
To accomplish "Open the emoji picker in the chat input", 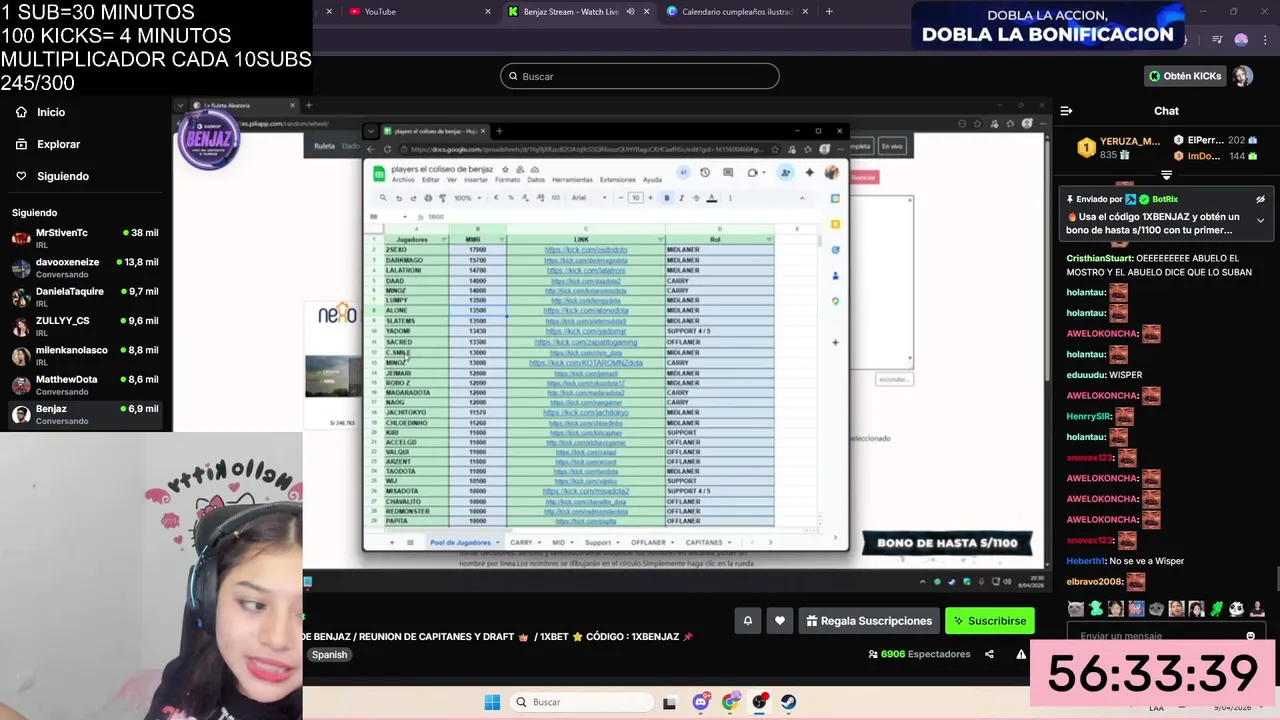I will (x=1250, y=636).
